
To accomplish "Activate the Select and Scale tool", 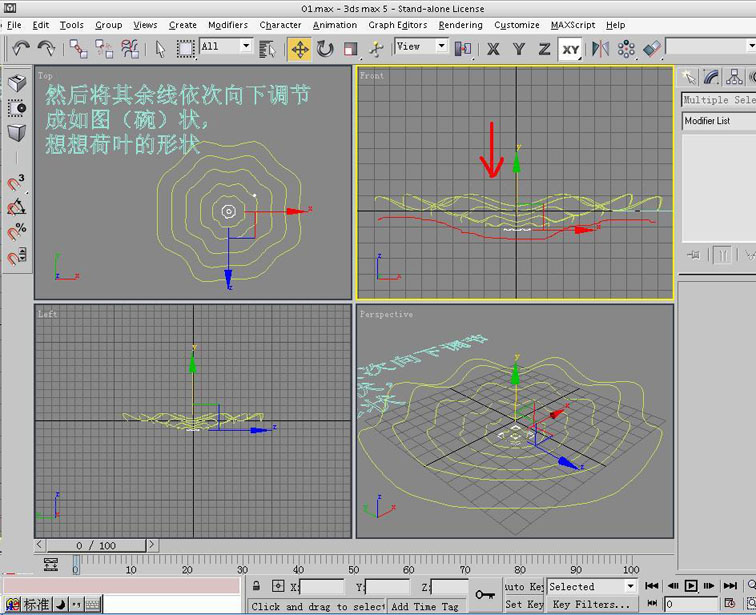I will click(351, 49).
